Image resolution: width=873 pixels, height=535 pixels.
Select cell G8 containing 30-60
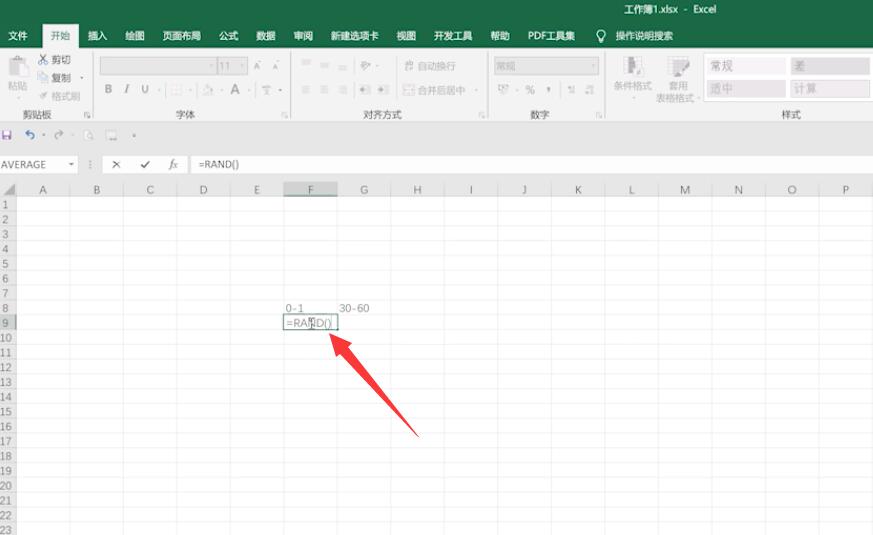tap(364, 308)
